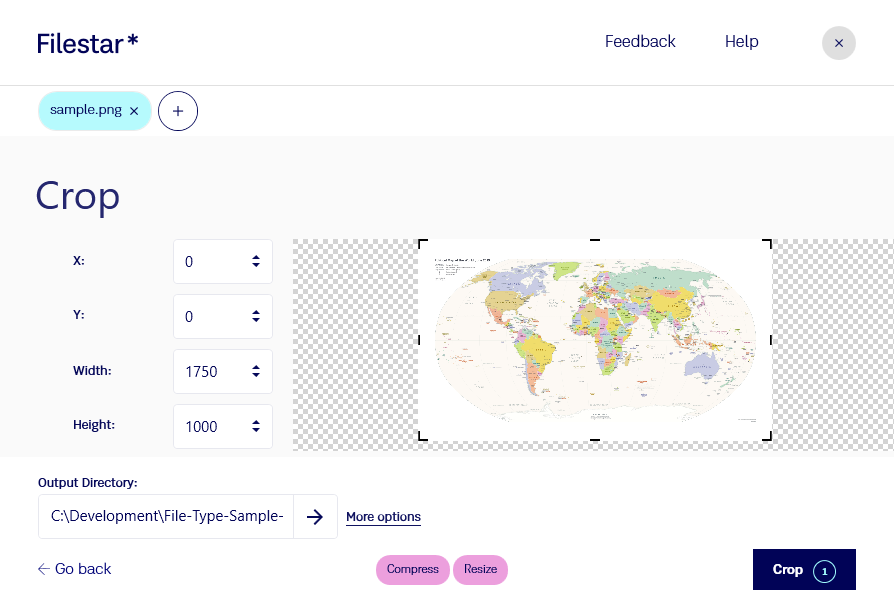Select the bottom-left crop corner handle
Image resolution: width=894 pixels, height=600 pixels.
[422, 436]
